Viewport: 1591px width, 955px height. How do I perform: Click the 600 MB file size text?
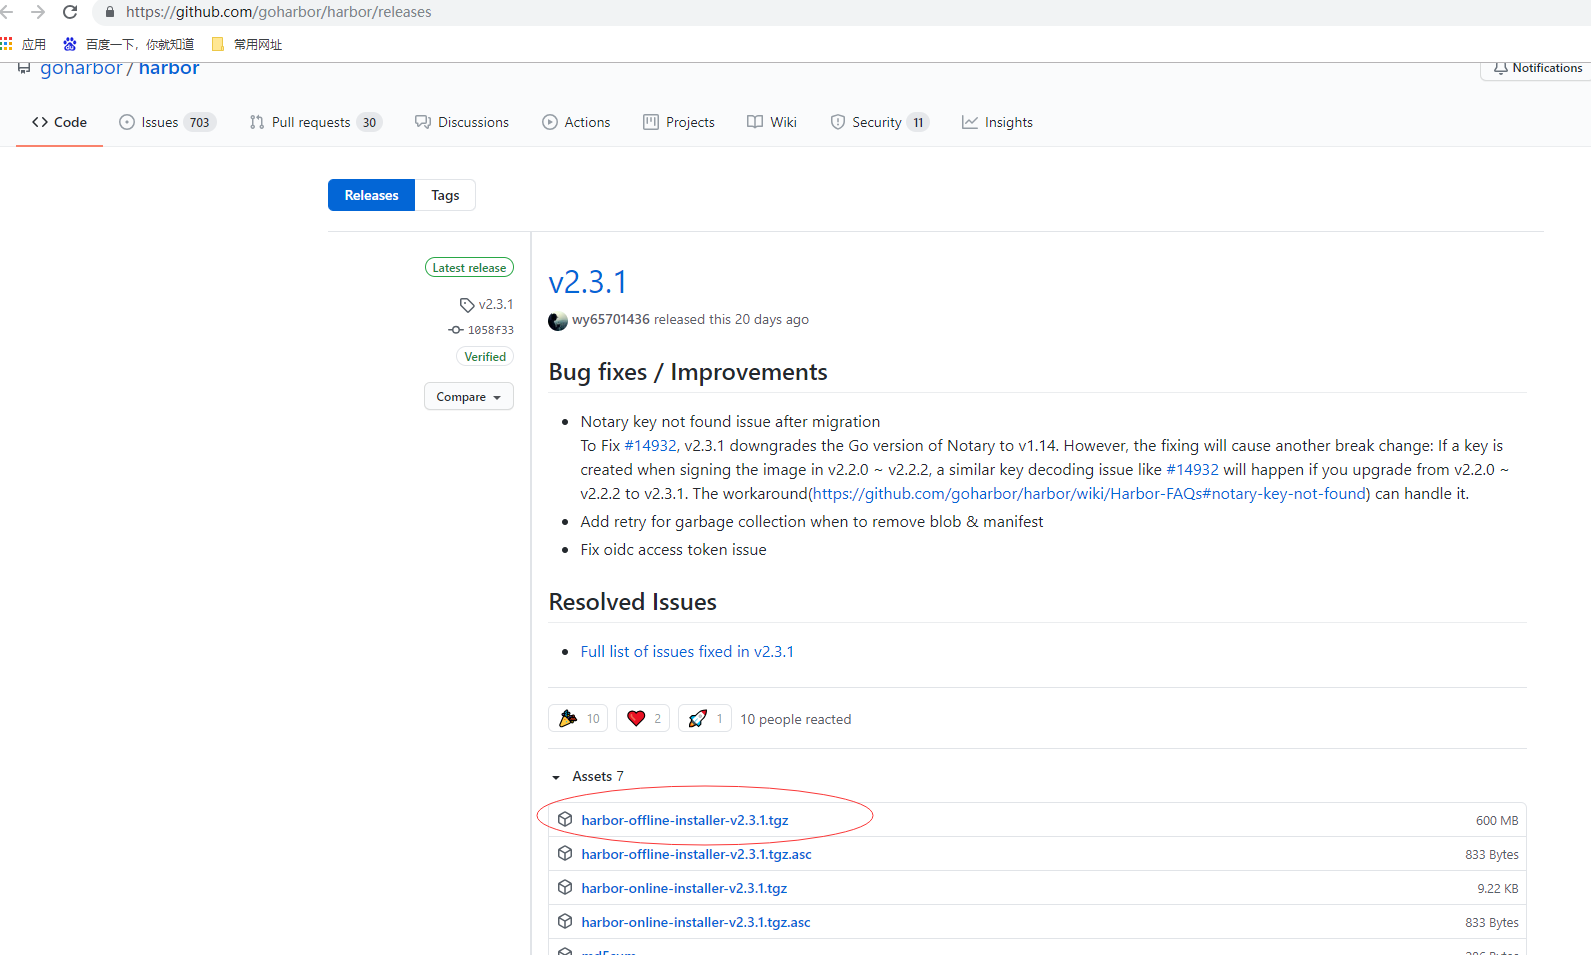(x=1497, y=821)
